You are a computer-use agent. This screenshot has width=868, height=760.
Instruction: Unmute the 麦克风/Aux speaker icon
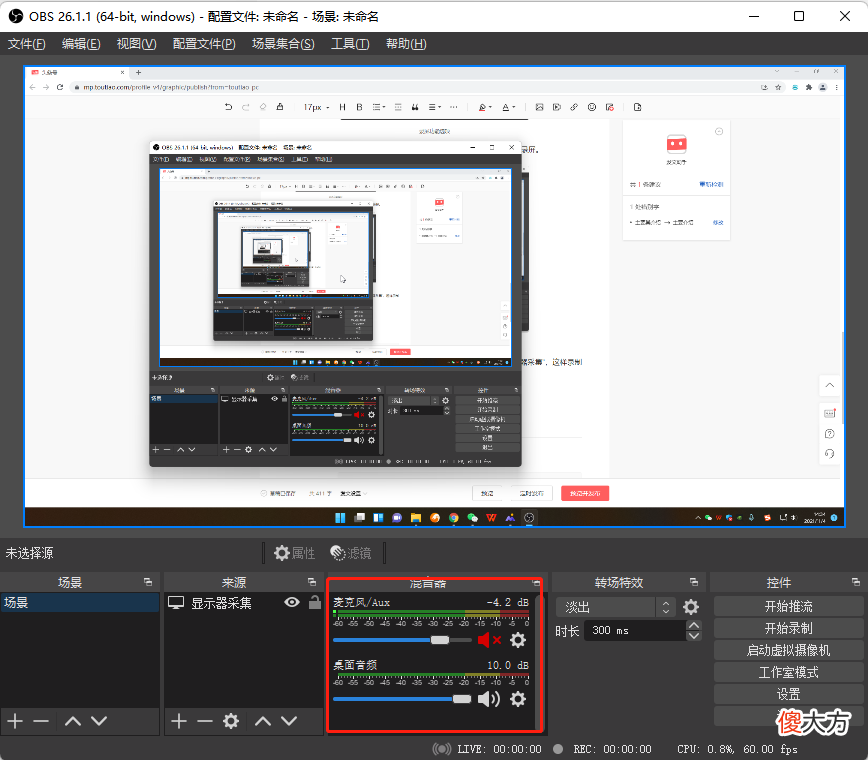point(489,640)
